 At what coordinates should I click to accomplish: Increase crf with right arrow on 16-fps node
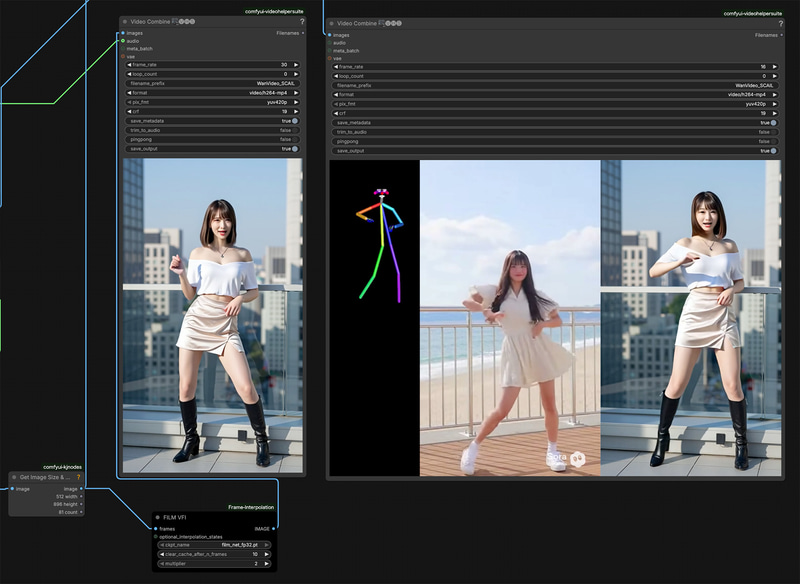774,113
